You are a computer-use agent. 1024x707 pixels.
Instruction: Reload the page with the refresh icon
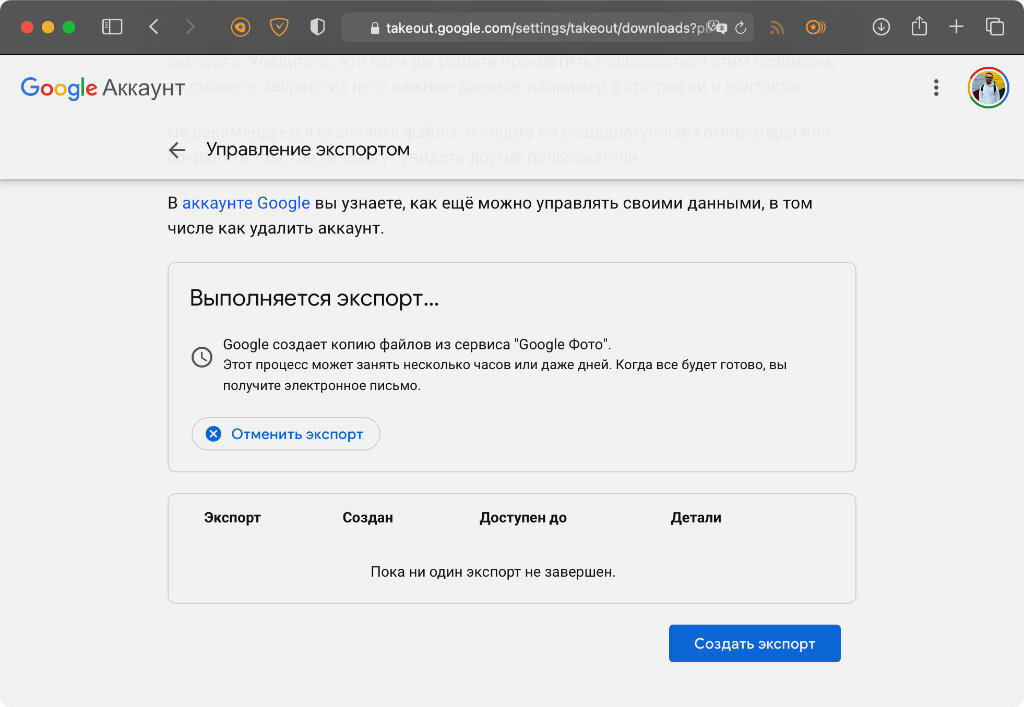click(741, 28)
